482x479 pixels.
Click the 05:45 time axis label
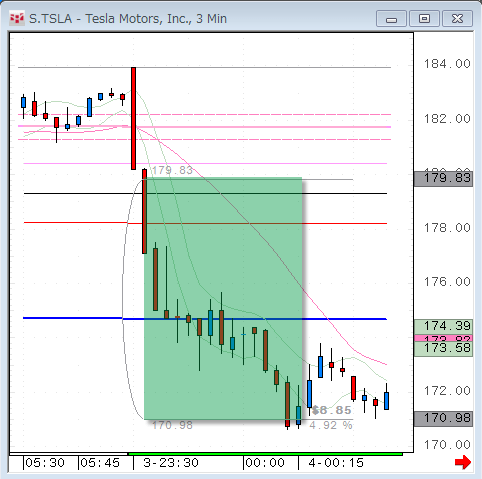[100, 463]
